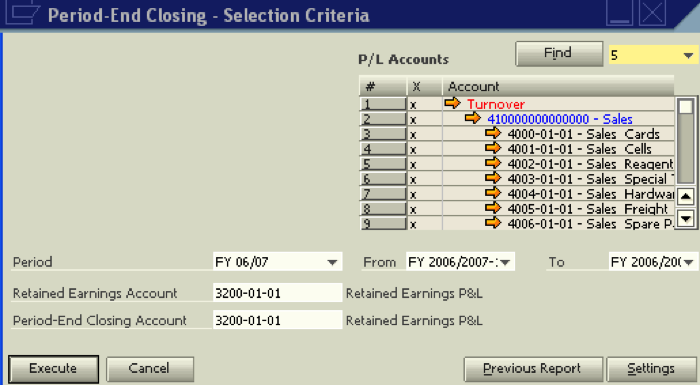Select 4001-01-01 - Sales Cells text
The height and width of the screenshot is (385, 700).
(x=579, y=149)
